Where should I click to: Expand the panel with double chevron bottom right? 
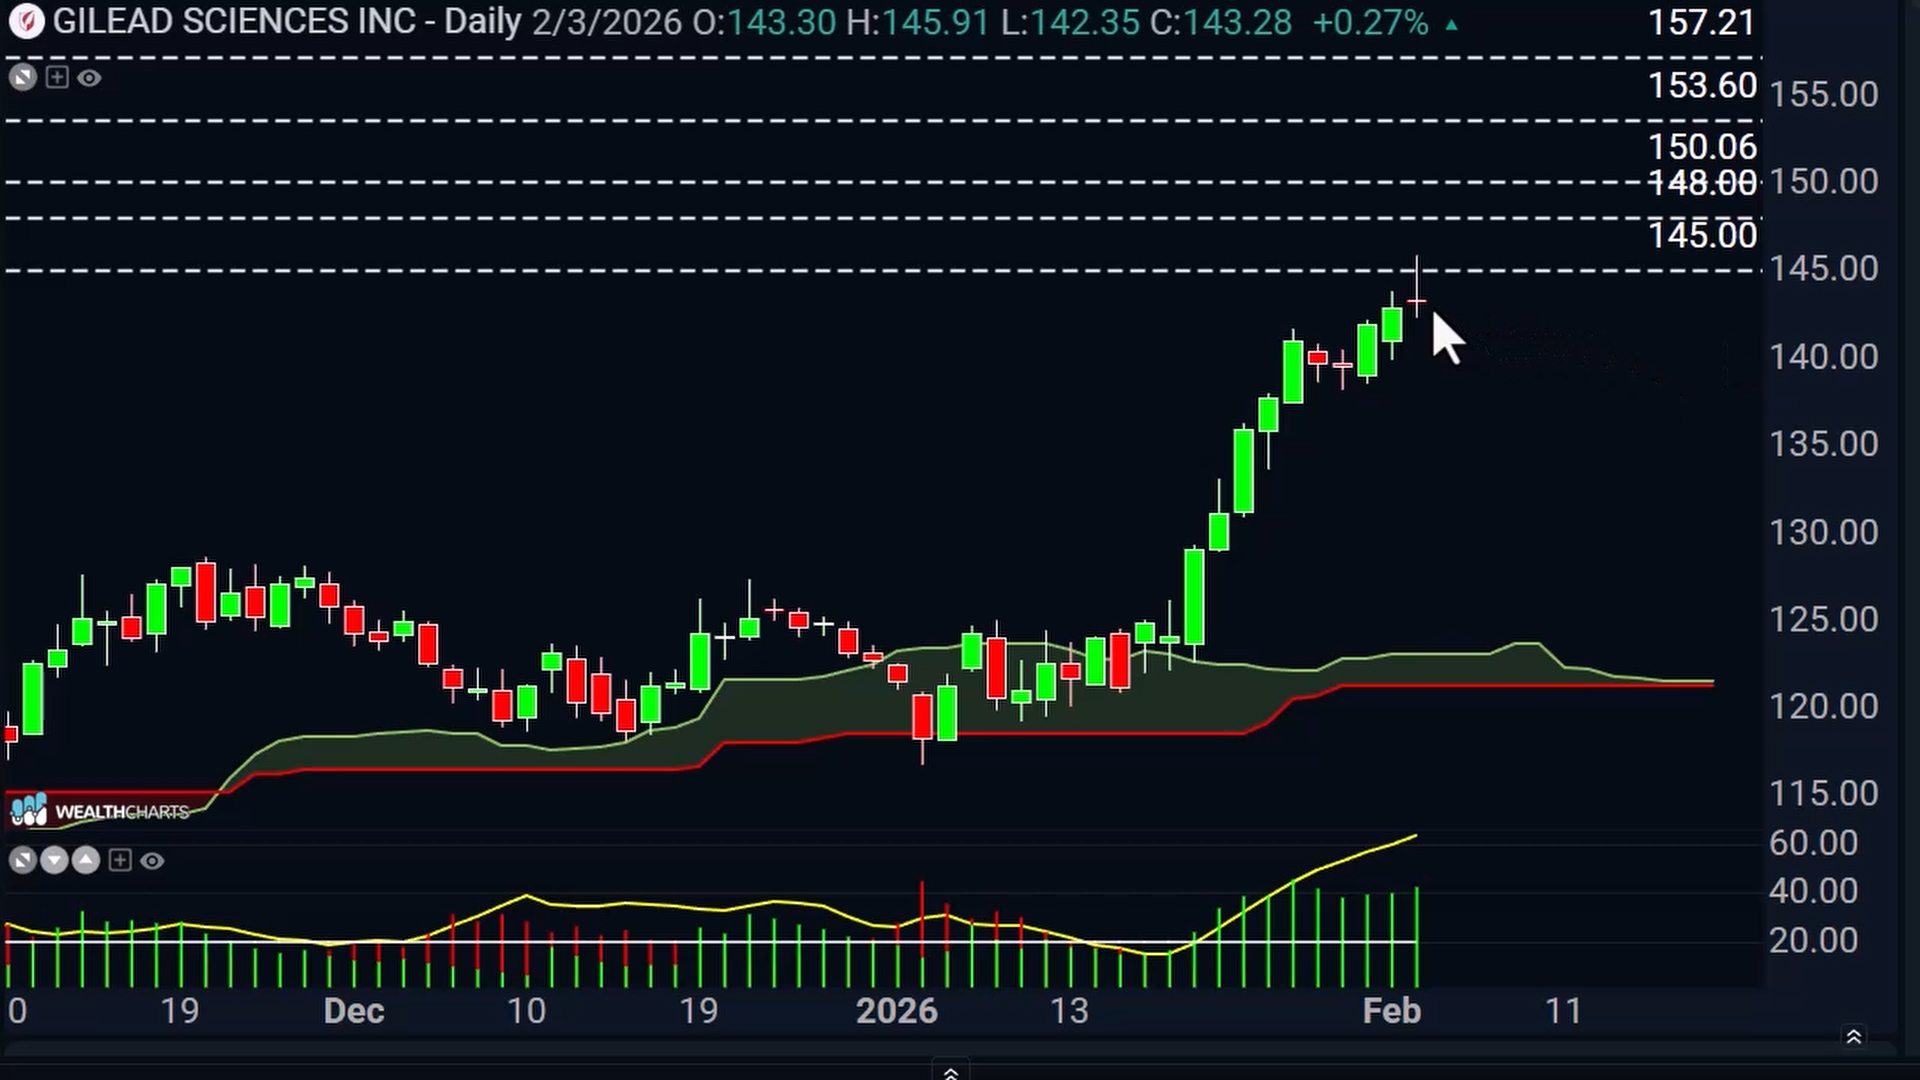pyautogui.click(x=1853, y=1037)
